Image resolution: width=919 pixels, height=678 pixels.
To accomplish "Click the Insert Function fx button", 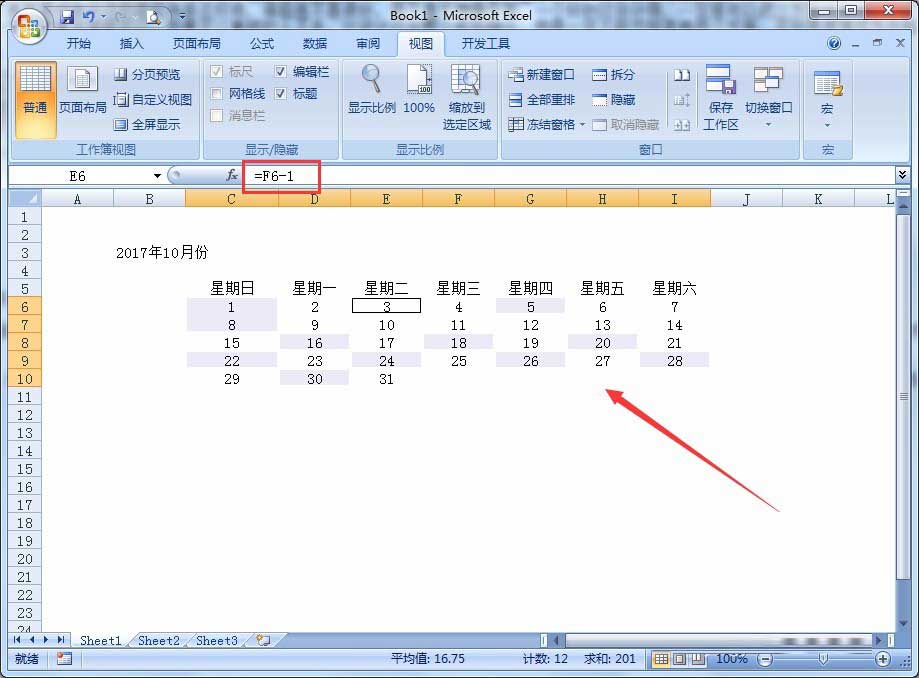I will tap(232, 175).
